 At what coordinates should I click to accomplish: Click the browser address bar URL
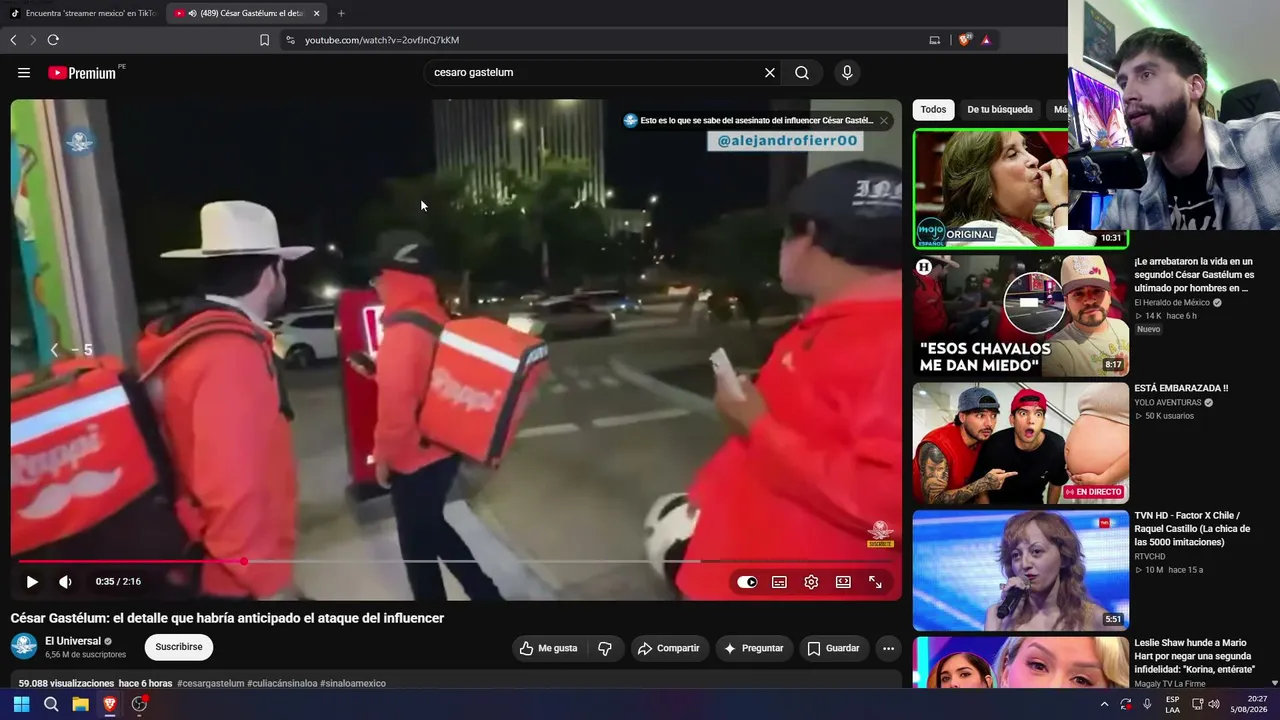point(382,40)
